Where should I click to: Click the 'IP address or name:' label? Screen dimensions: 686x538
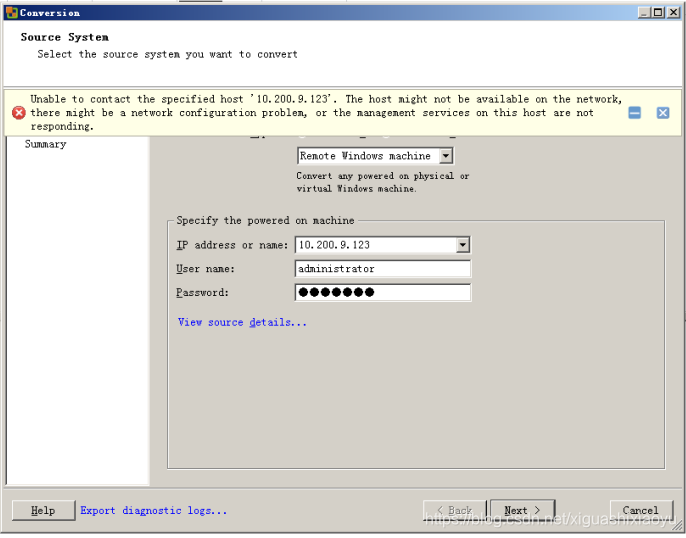click(232, 246)
